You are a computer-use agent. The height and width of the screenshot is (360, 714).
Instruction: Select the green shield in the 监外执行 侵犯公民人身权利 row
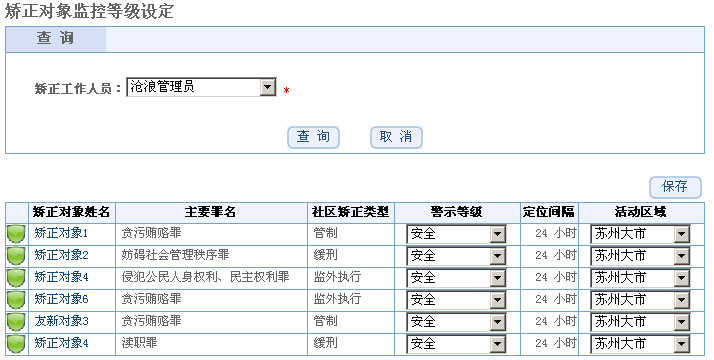[16, 278]
